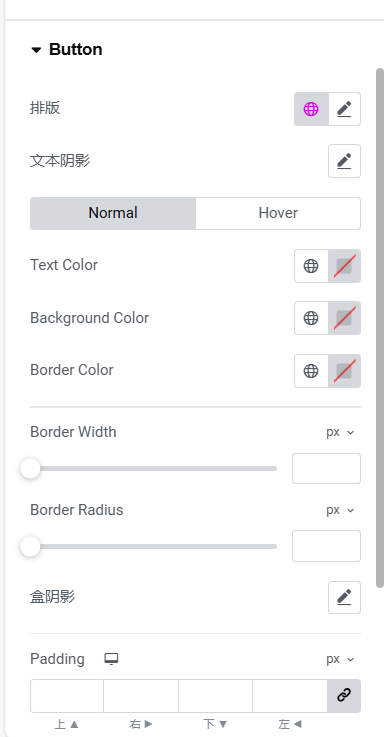Pick a Background Color swatch
The image size is (384, 737).
(345, 318)
